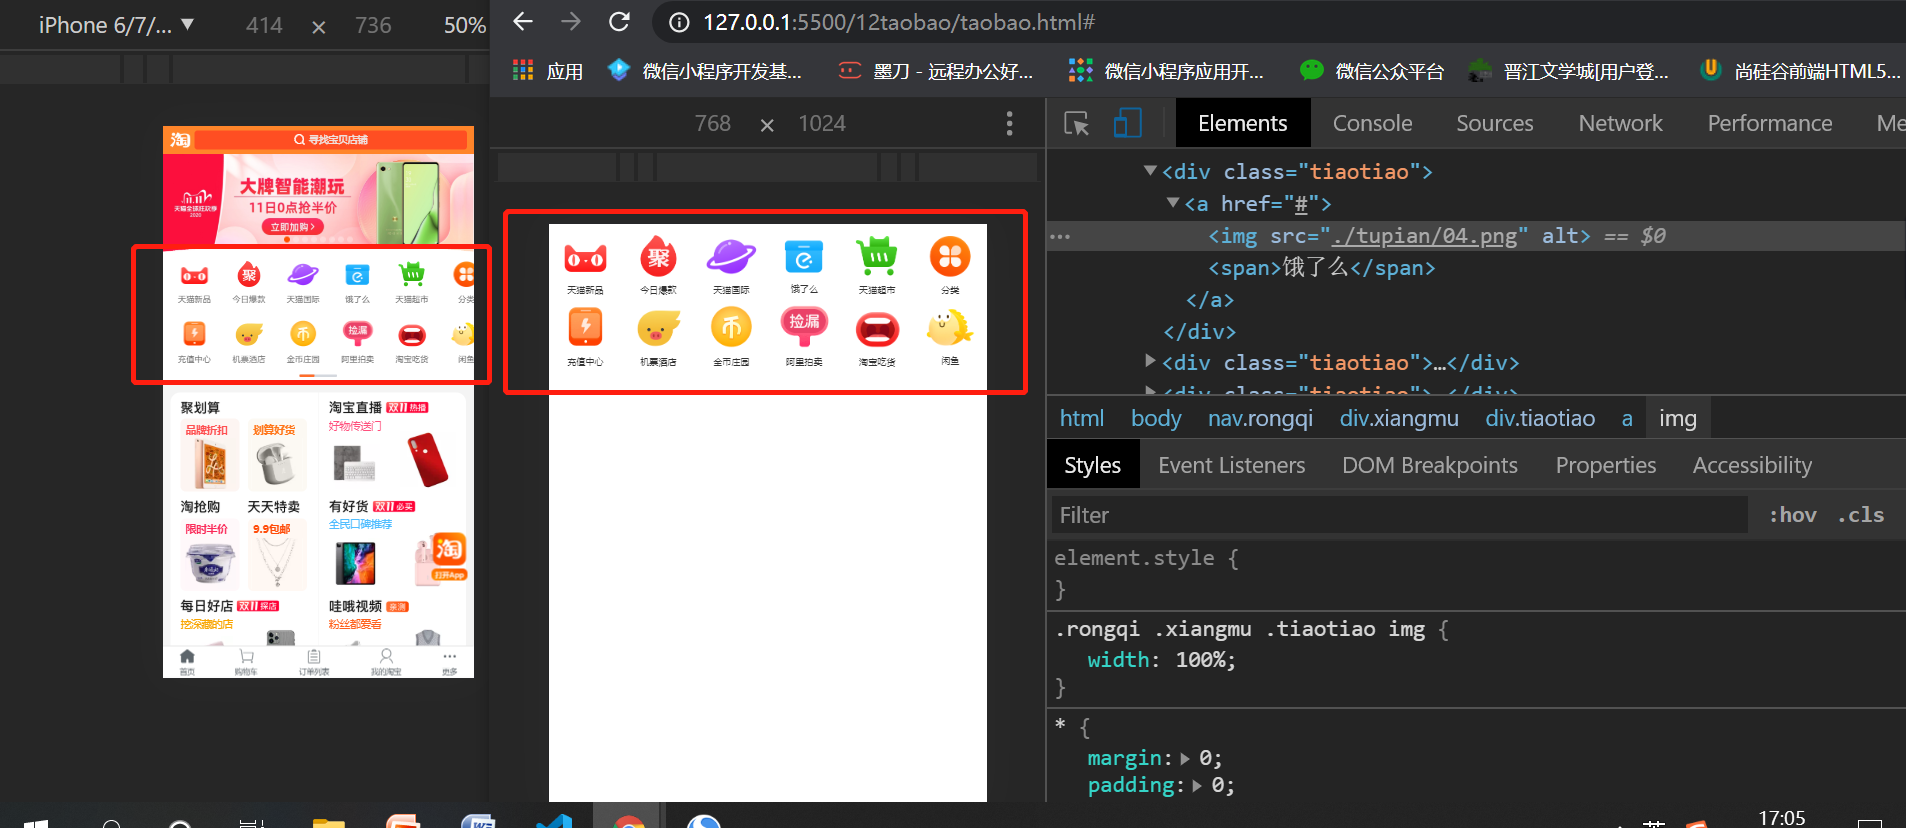Go back with the browser back arrow
The height and width of the screenshot is (828, 1906).
point(523,21)
